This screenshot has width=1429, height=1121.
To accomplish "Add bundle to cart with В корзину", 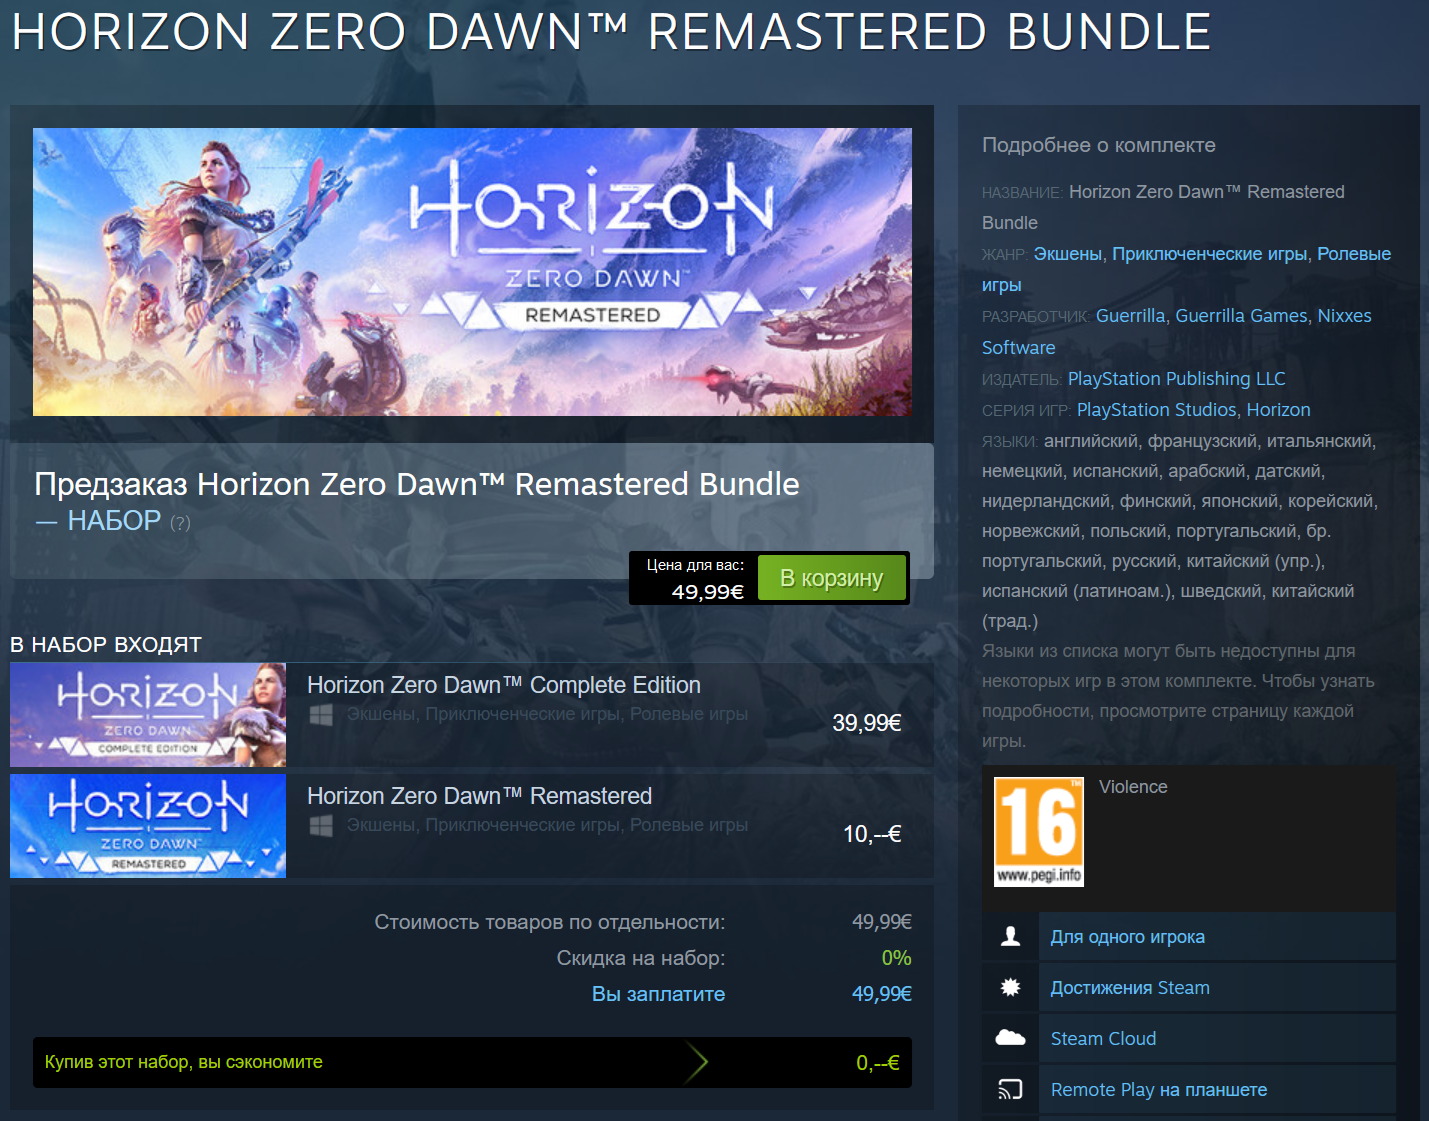I will [x=832, y=578].
